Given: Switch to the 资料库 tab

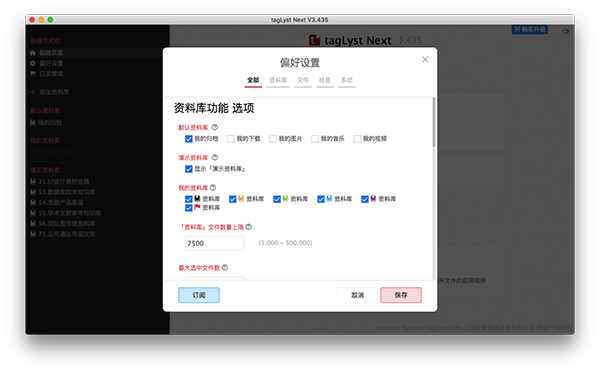Looking at the screenshot, I should click(x=278, y=80).
